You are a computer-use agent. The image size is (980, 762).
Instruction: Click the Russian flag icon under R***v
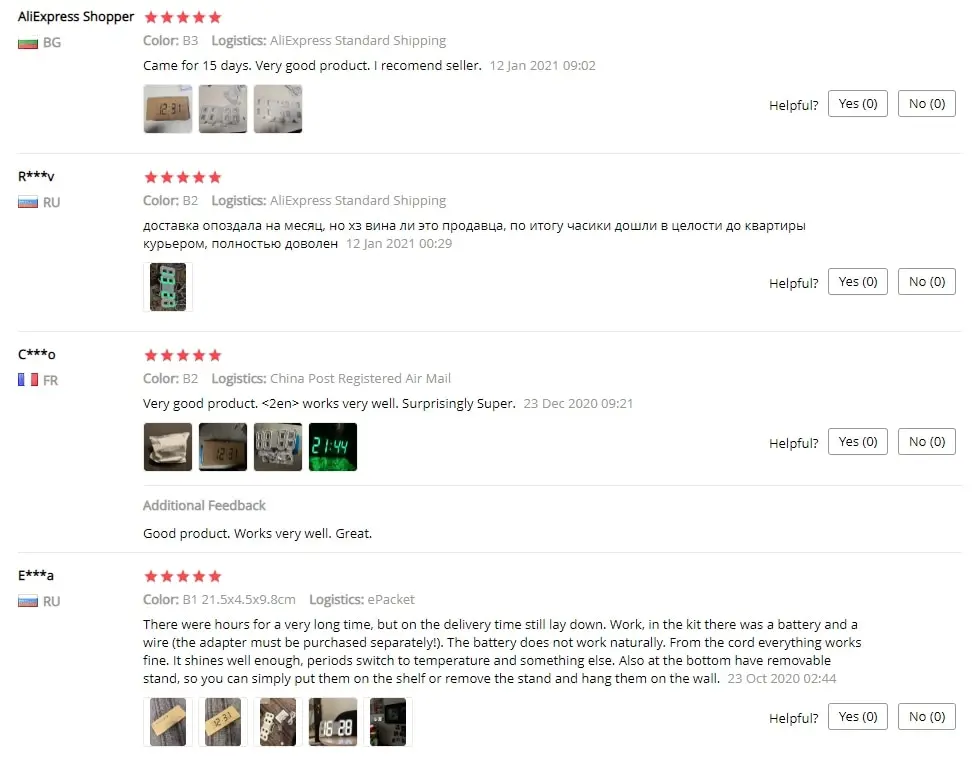(28, 203)
